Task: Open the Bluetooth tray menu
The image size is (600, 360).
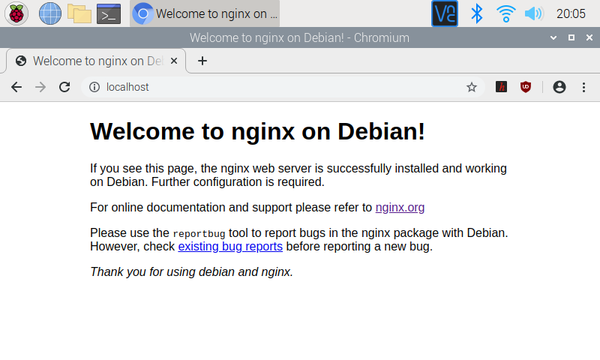Action: coord(476,13)
